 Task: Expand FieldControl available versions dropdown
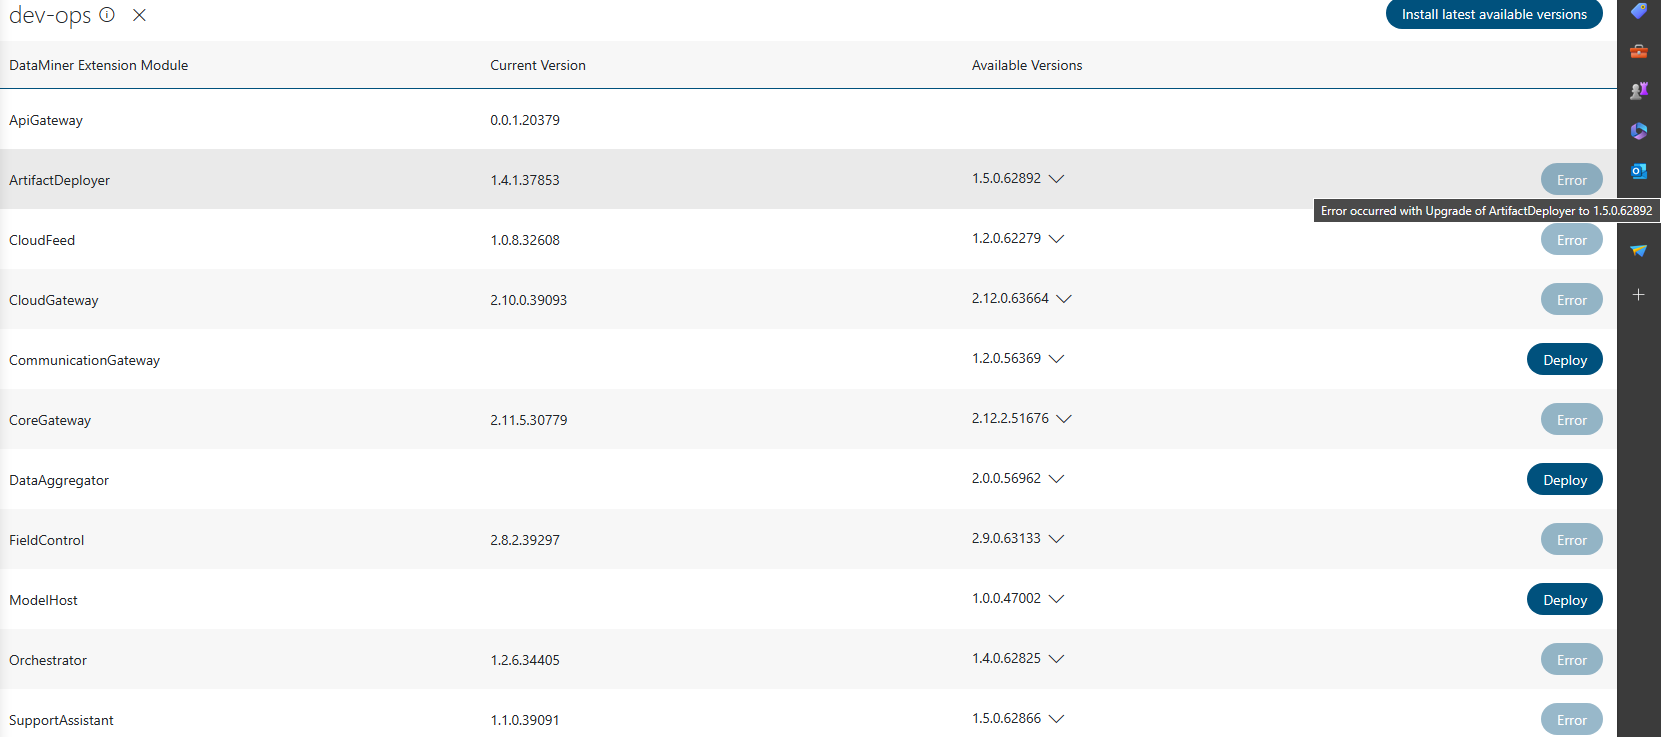[1056, 539]
